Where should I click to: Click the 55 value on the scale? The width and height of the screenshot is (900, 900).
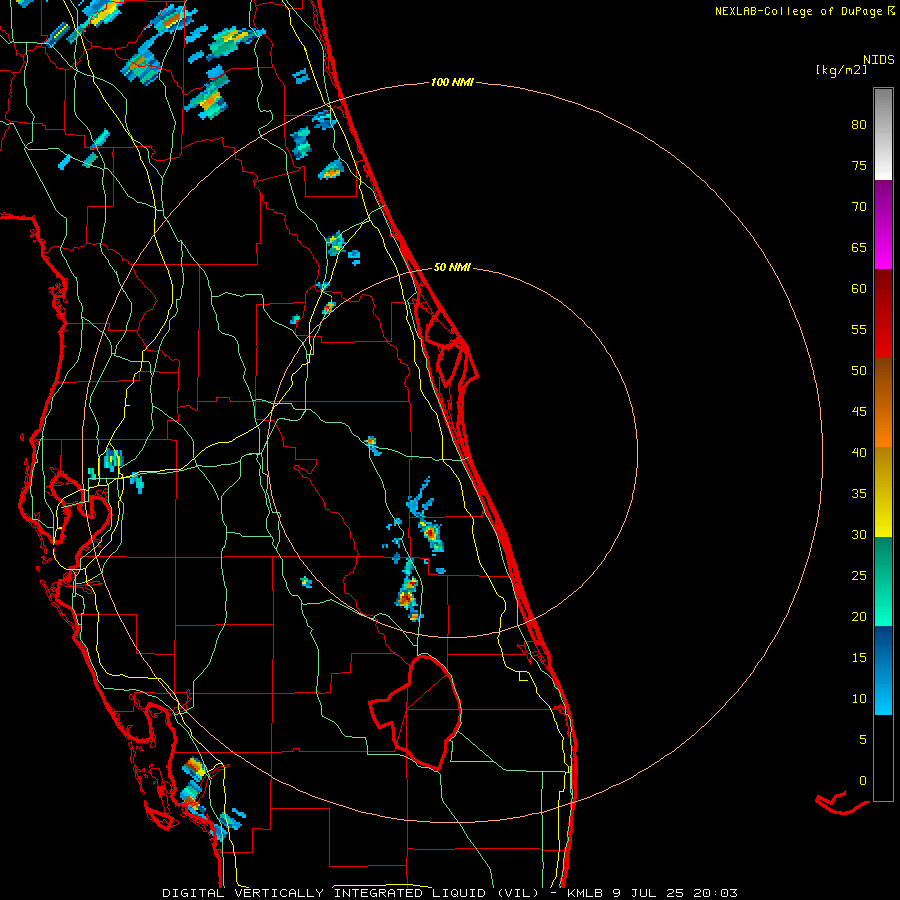(859, 329)
